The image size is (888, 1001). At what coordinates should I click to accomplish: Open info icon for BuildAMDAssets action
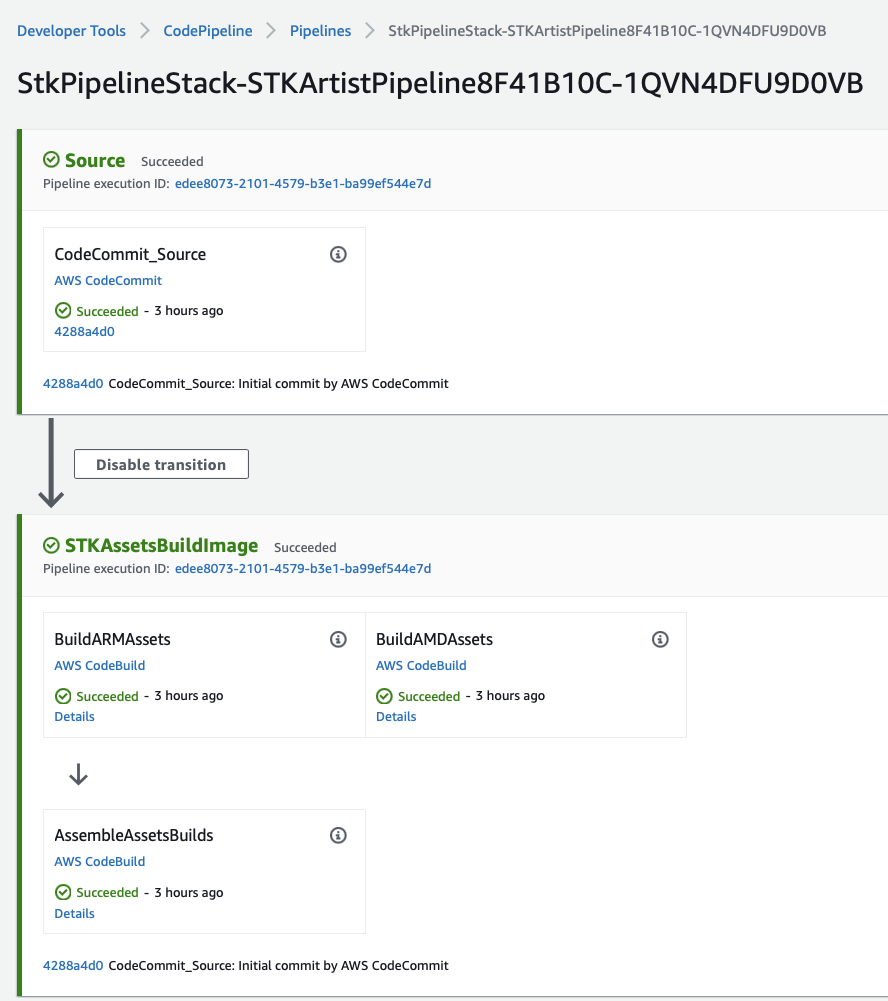coord(659,639)
